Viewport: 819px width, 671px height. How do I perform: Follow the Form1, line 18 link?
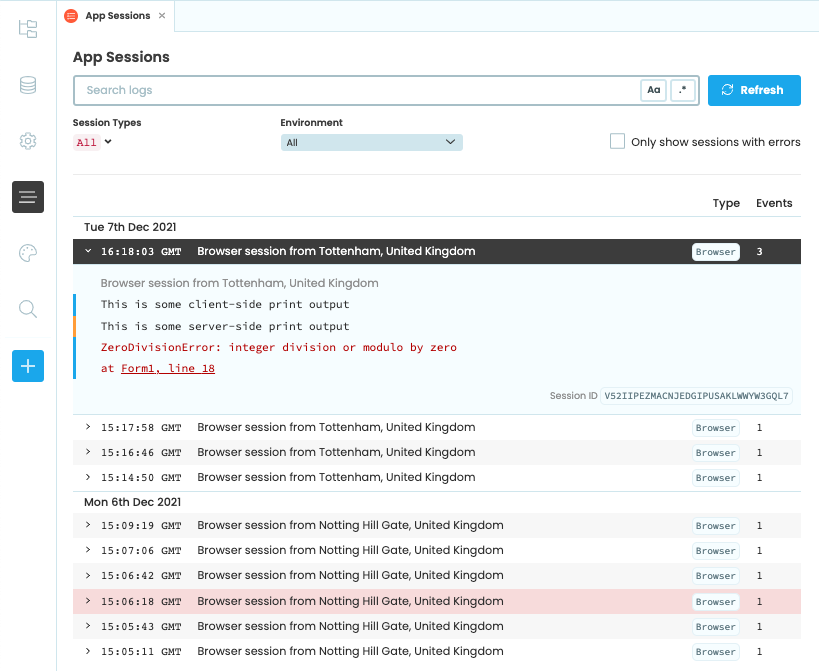pos(168,366)
